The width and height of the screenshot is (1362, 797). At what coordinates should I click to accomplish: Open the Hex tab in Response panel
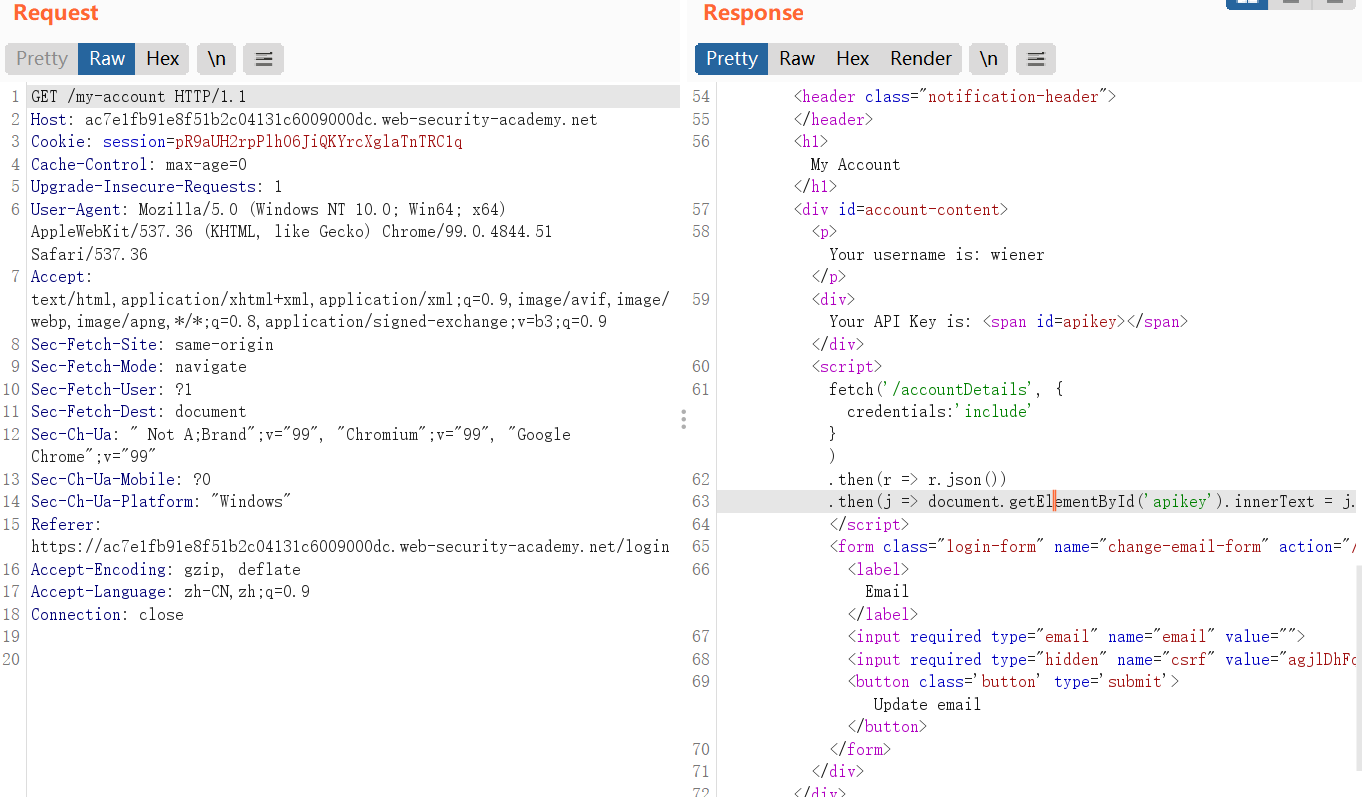[853, 59]
